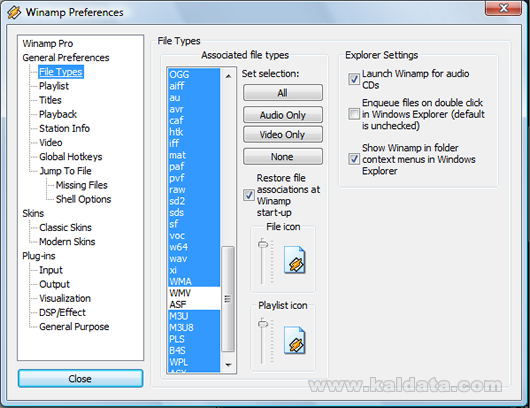Image resolution: width=530 pixels, height=408 pixels.
Task: Select OGG in associated file types
Action: pos(194,75)
